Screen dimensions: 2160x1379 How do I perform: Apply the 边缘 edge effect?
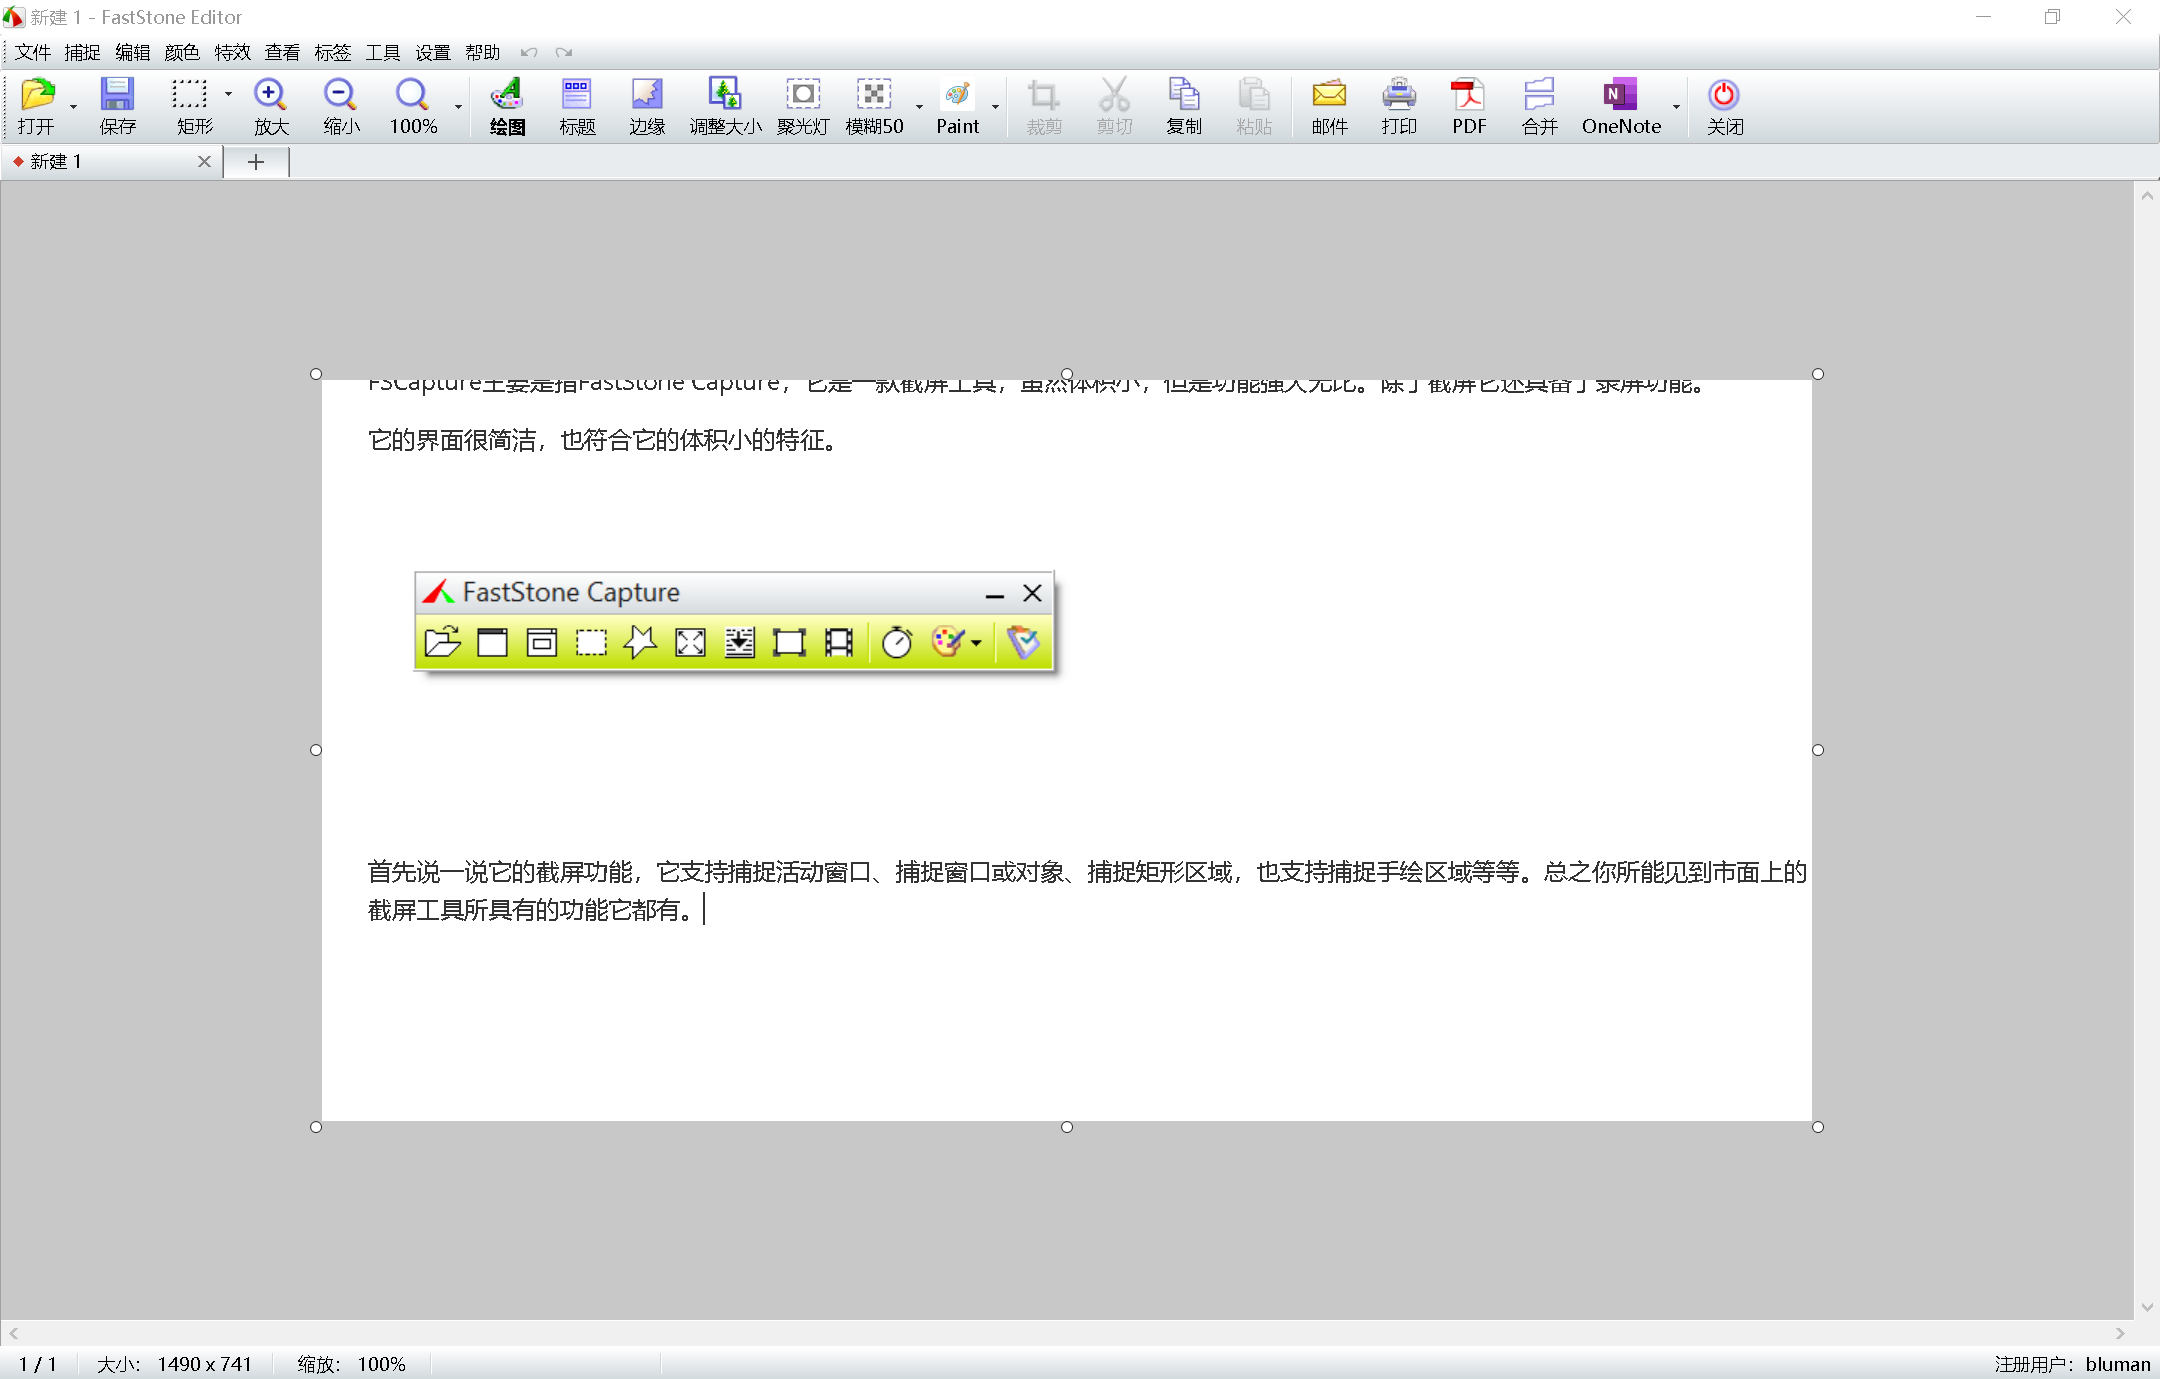[x=646, y=103]
